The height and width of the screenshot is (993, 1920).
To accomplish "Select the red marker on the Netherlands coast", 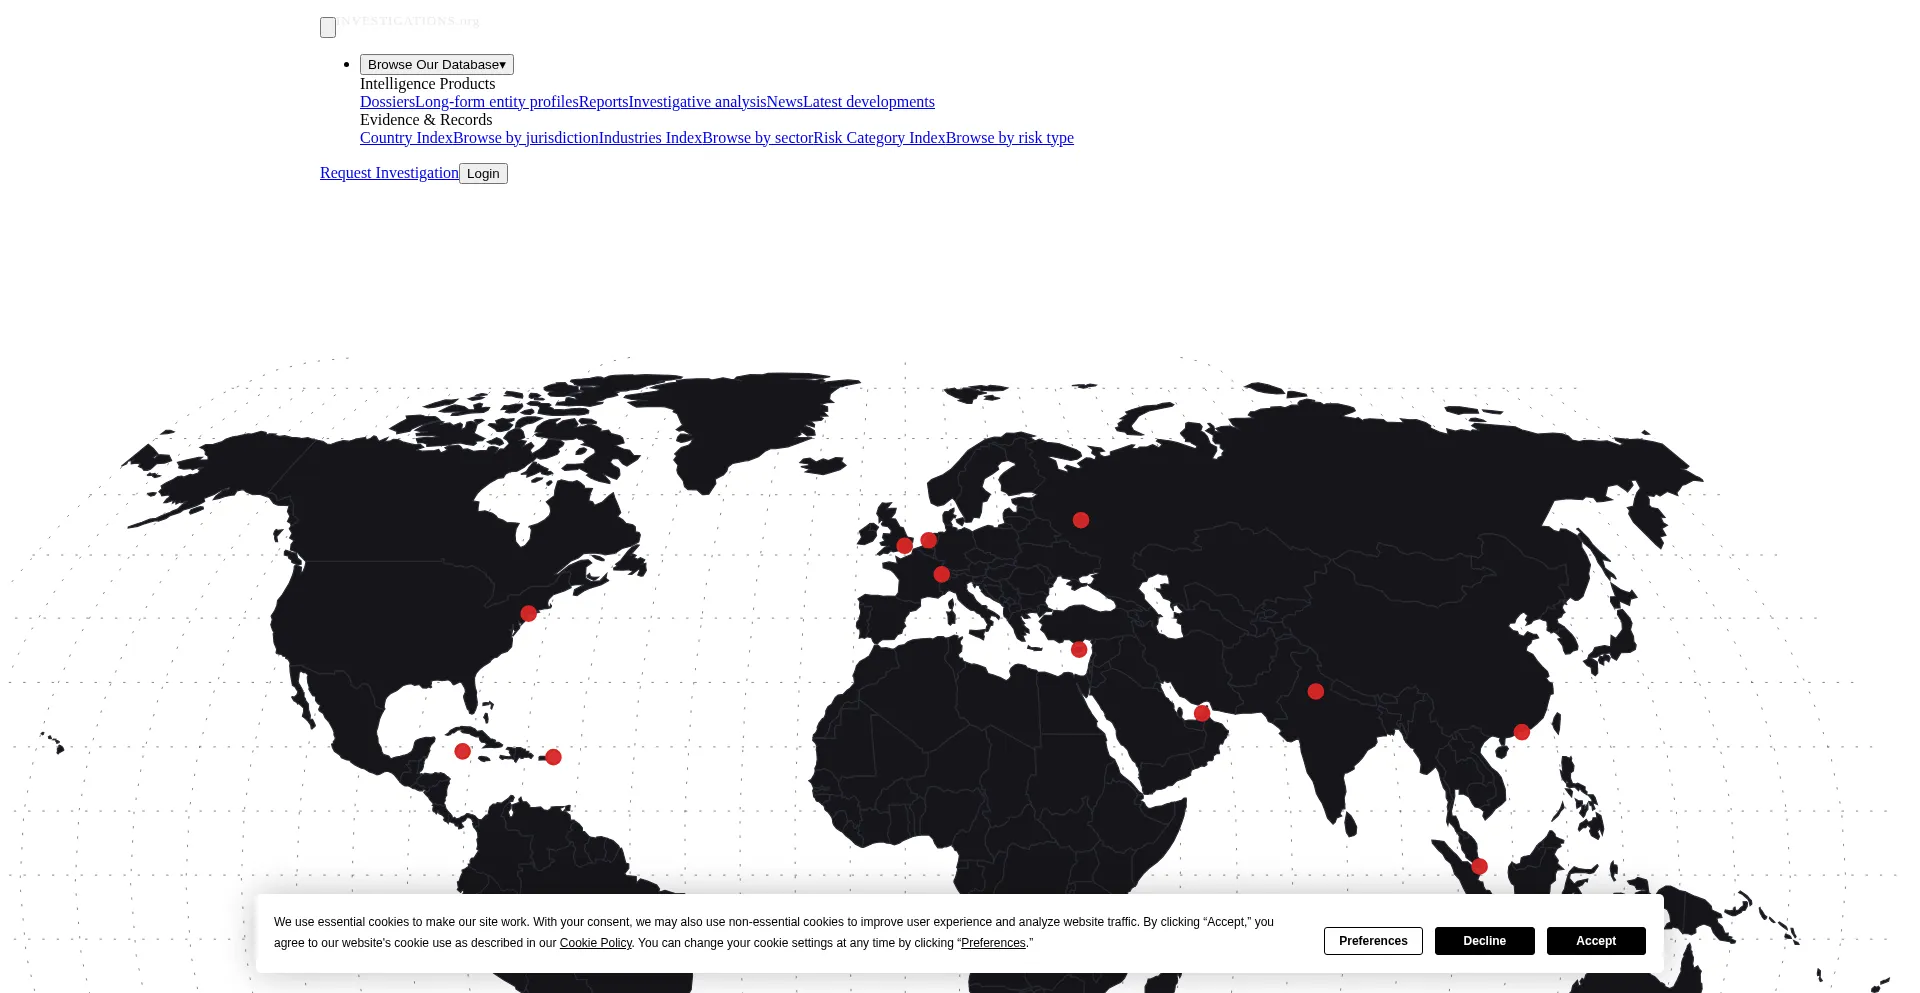I will [x=929, y=541].
